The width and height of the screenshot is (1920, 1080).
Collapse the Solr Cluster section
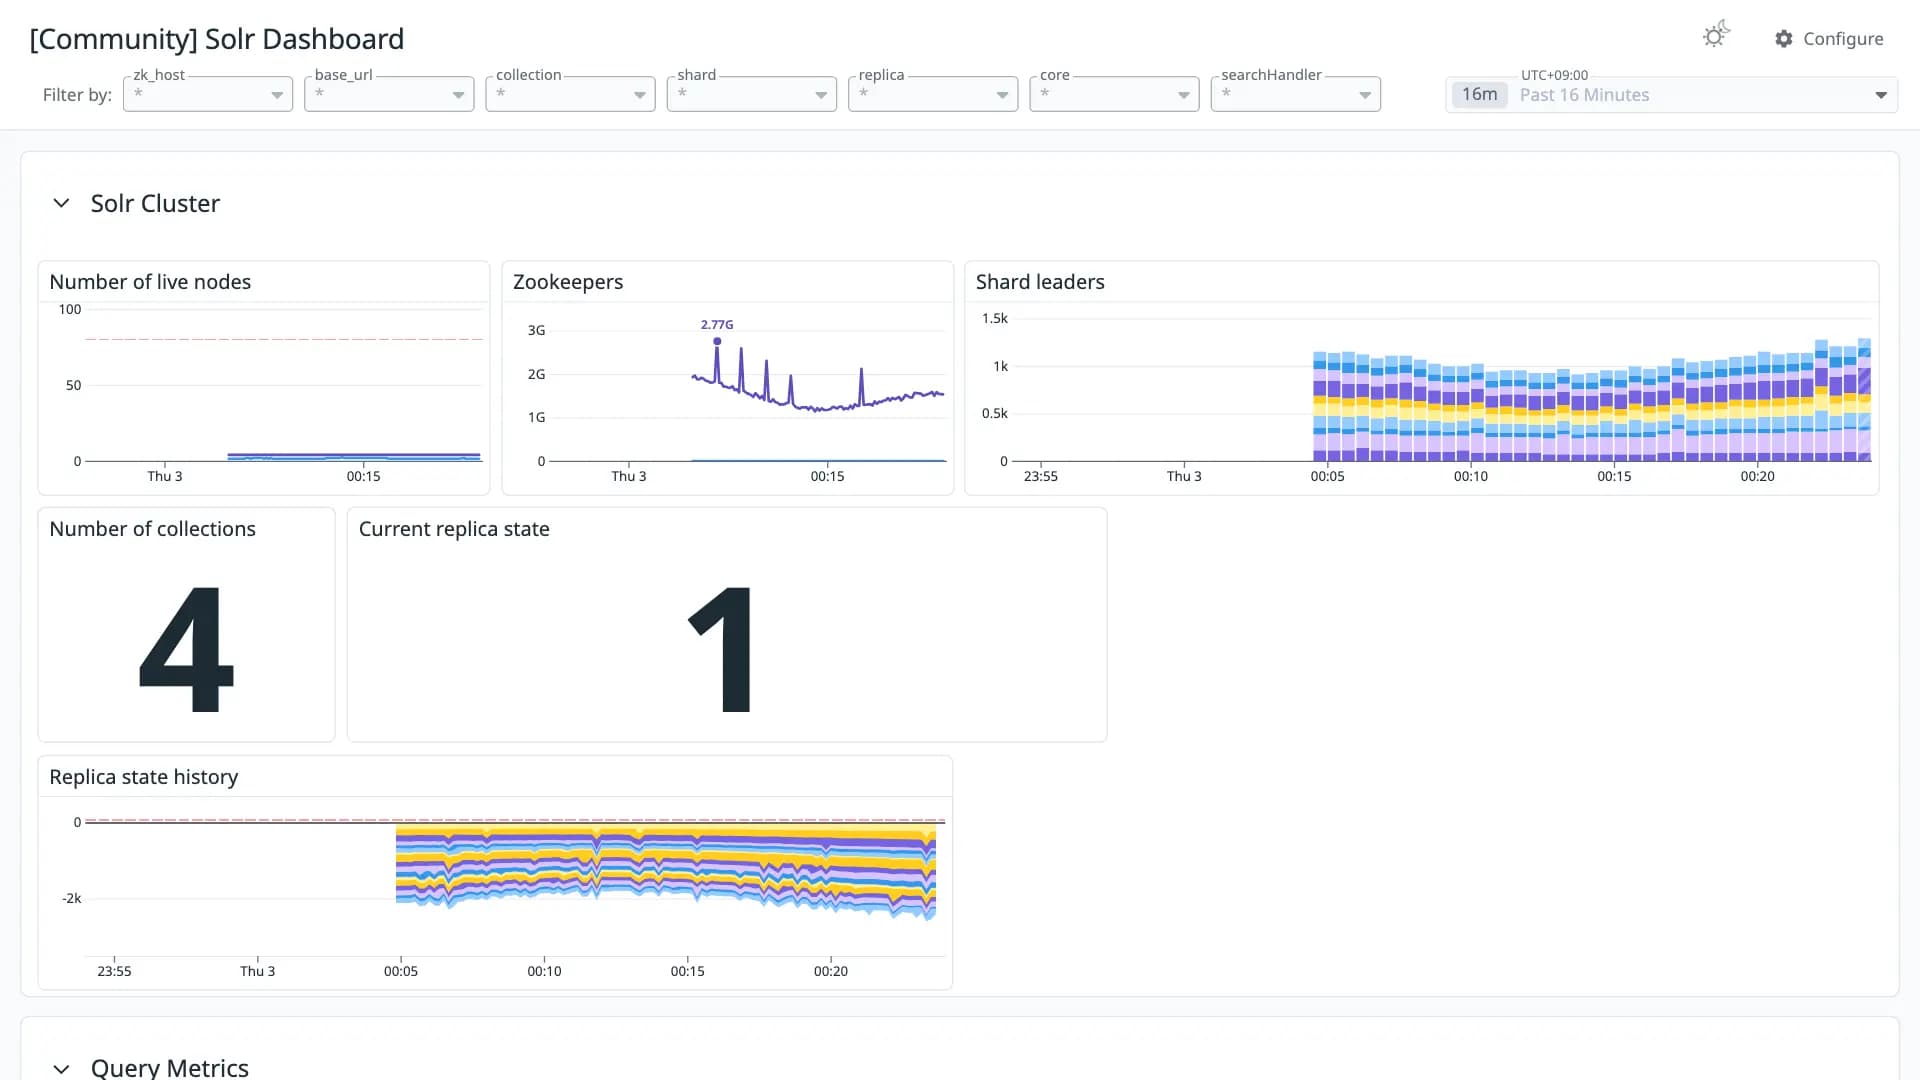61,203
